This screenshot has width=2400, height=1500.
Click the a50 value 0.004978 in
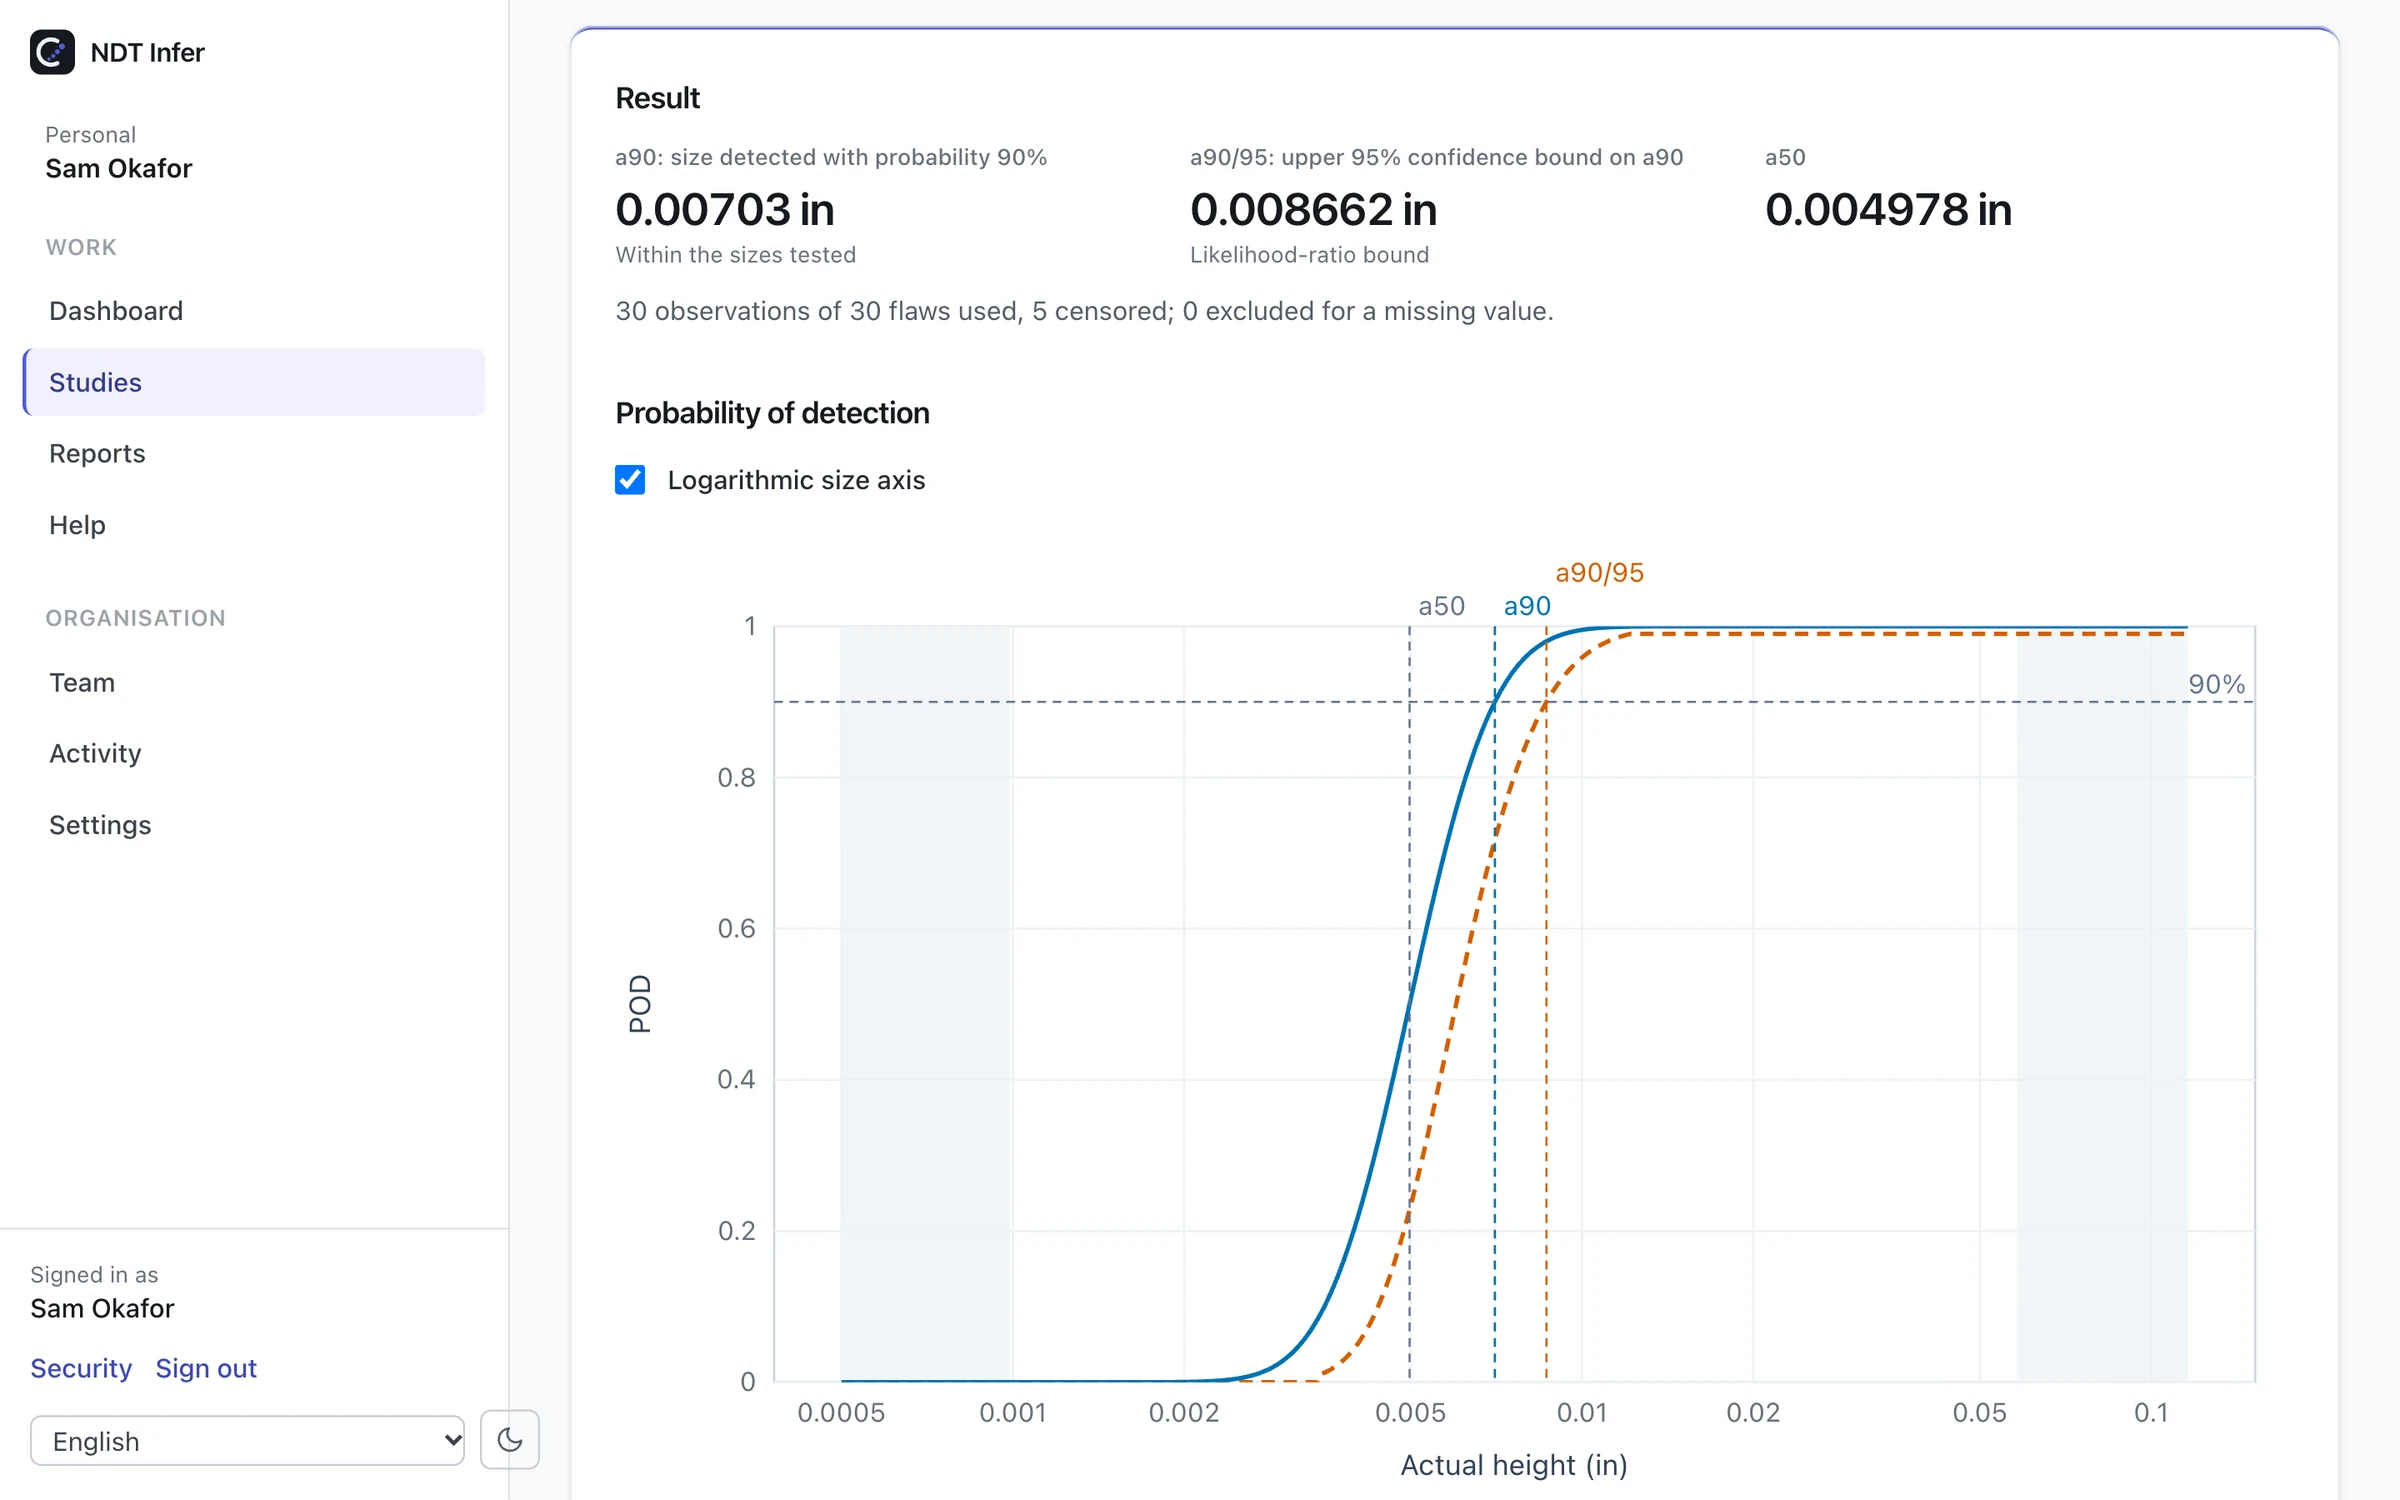(x=1888, y=210)
